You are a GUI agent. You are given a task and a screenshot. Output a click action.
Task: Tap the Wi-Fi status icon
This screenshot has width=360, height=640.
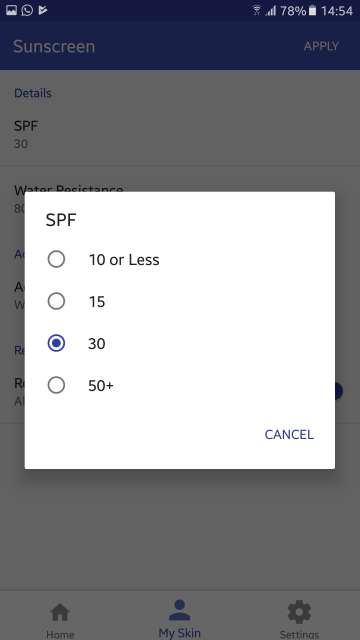(257, 11)
